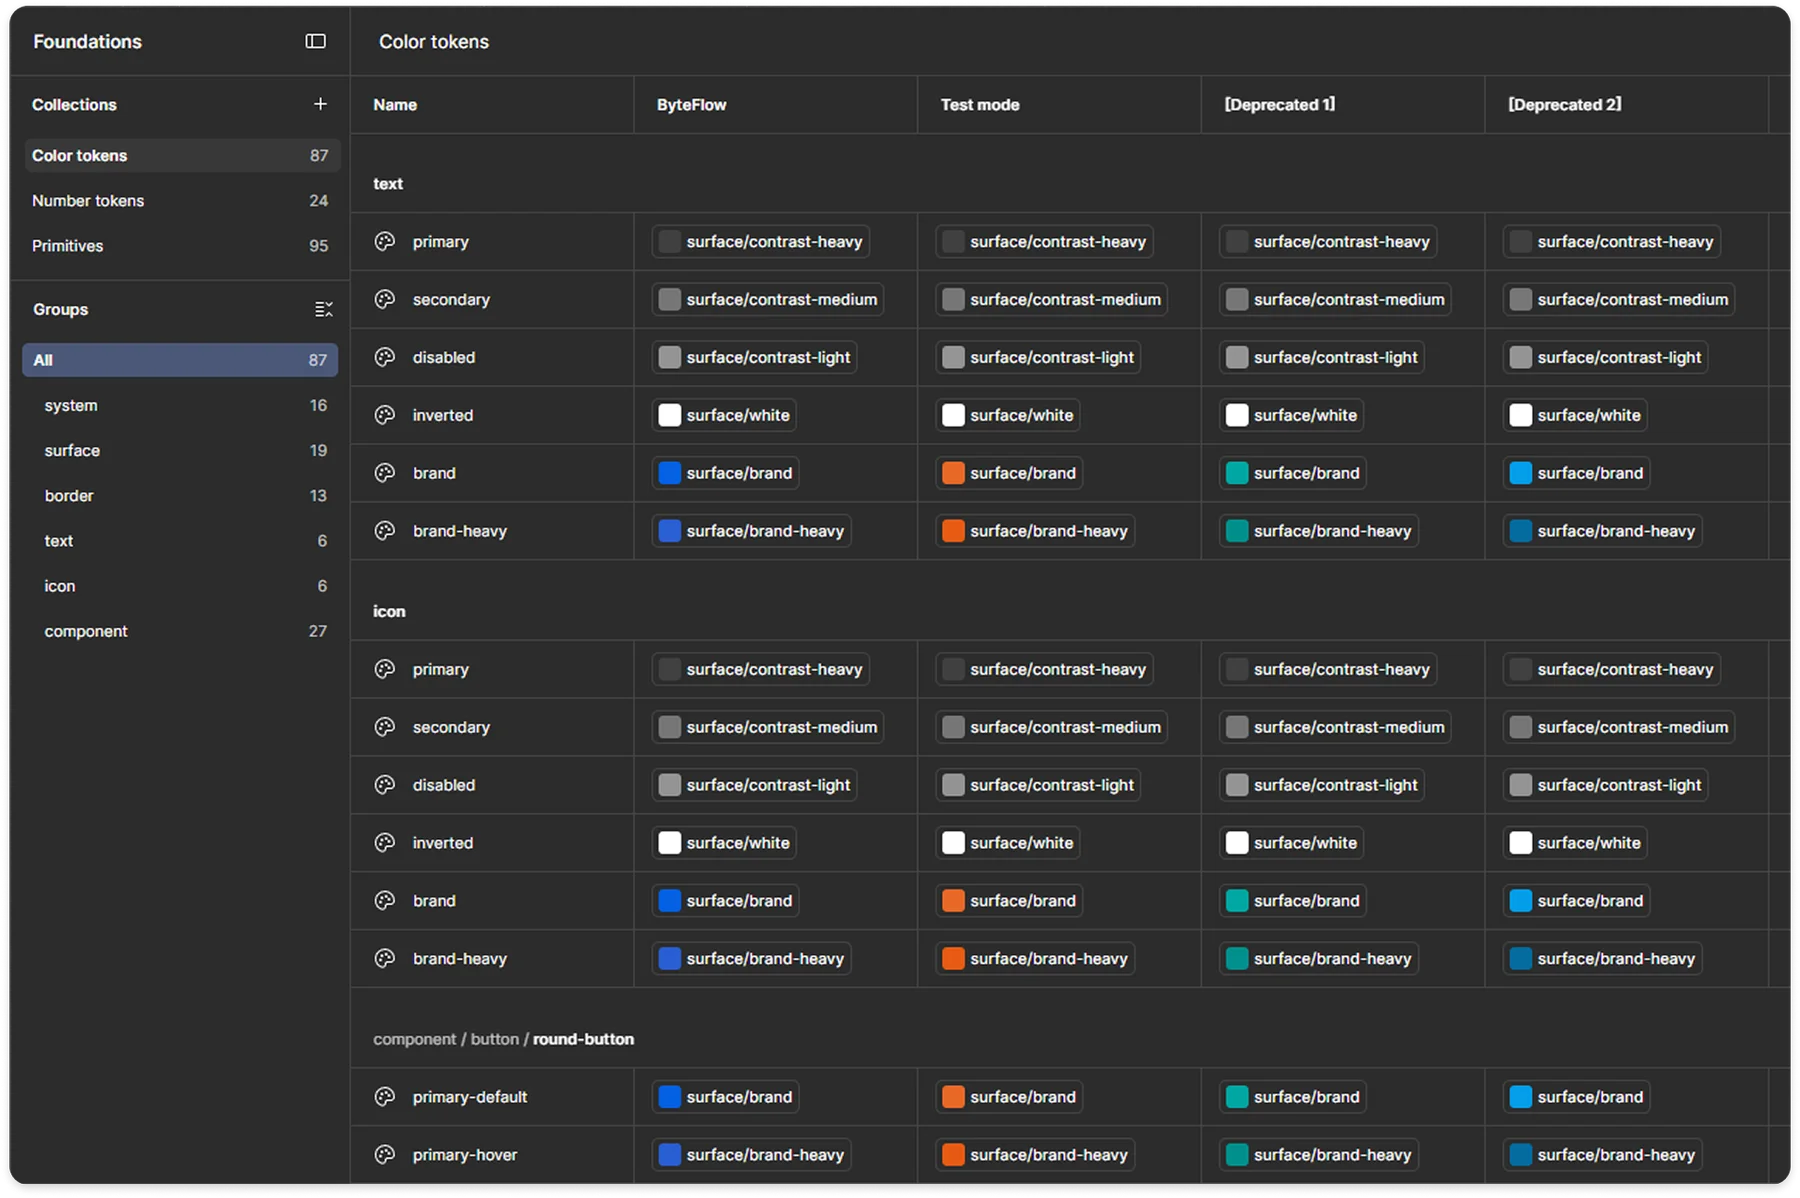Select the system group
1800x1198 pixels.
click(x=180, y=405)
